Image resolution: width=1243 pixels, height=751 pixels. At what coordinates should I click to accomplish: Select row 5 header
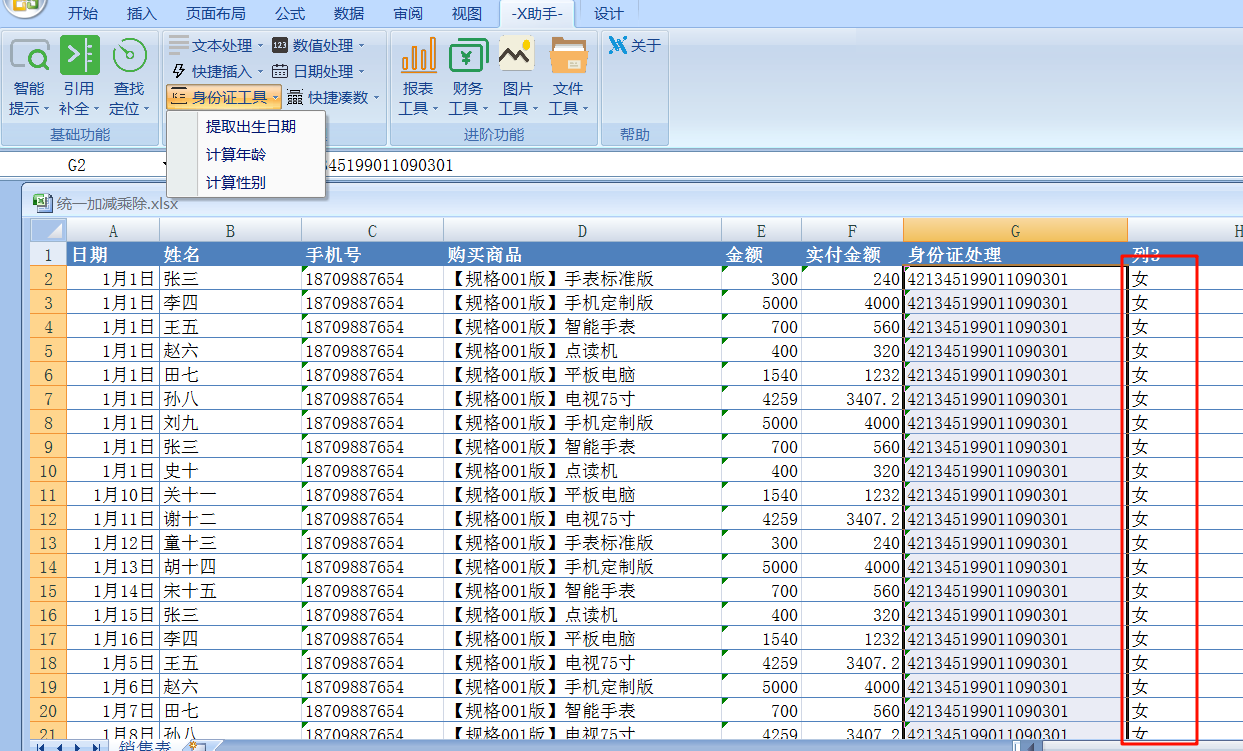(48, 351)
